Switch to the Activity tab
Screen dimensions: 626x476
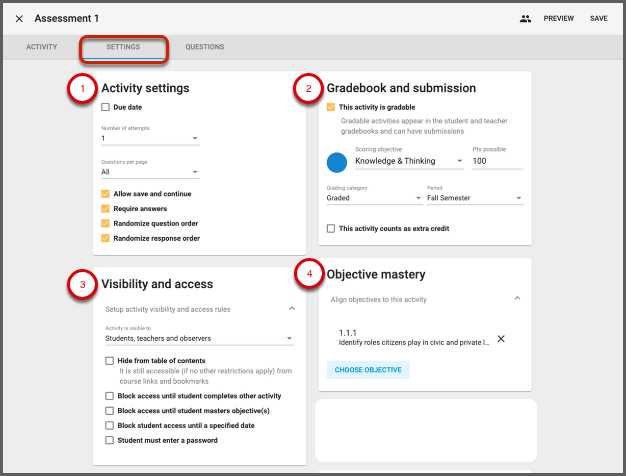click(x=41, y=47)
